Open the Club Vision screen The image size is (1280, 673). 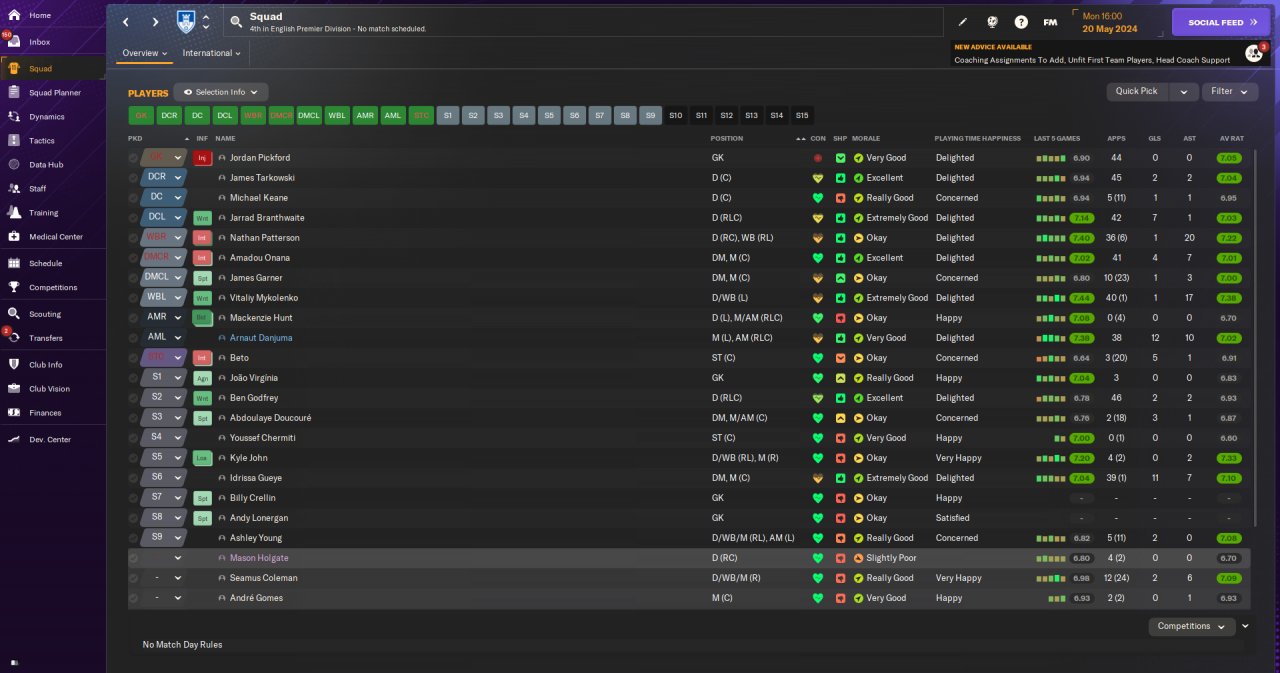[x=49, y=388]
